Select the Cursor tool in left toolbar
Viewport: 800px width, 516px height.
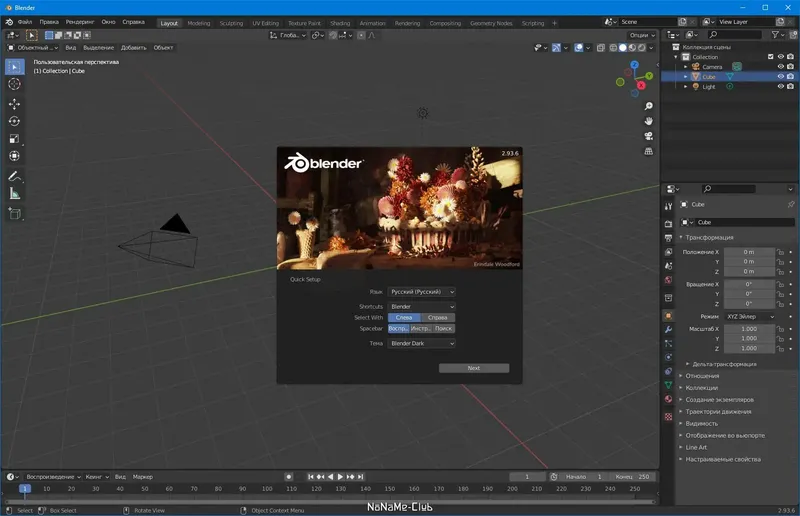pyautogui.click(x=15, y=84)
